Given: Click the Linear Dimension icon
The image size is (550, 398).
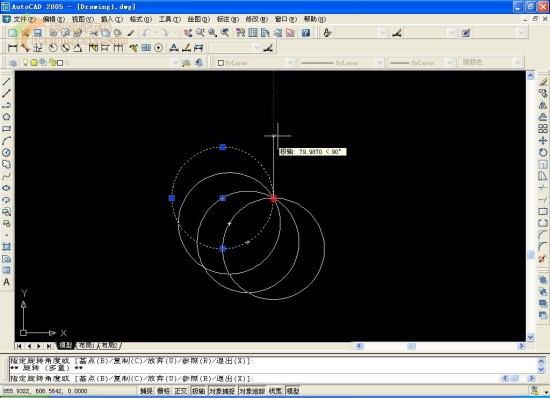Looking at the screenshot, I should (x=12, y=48).
